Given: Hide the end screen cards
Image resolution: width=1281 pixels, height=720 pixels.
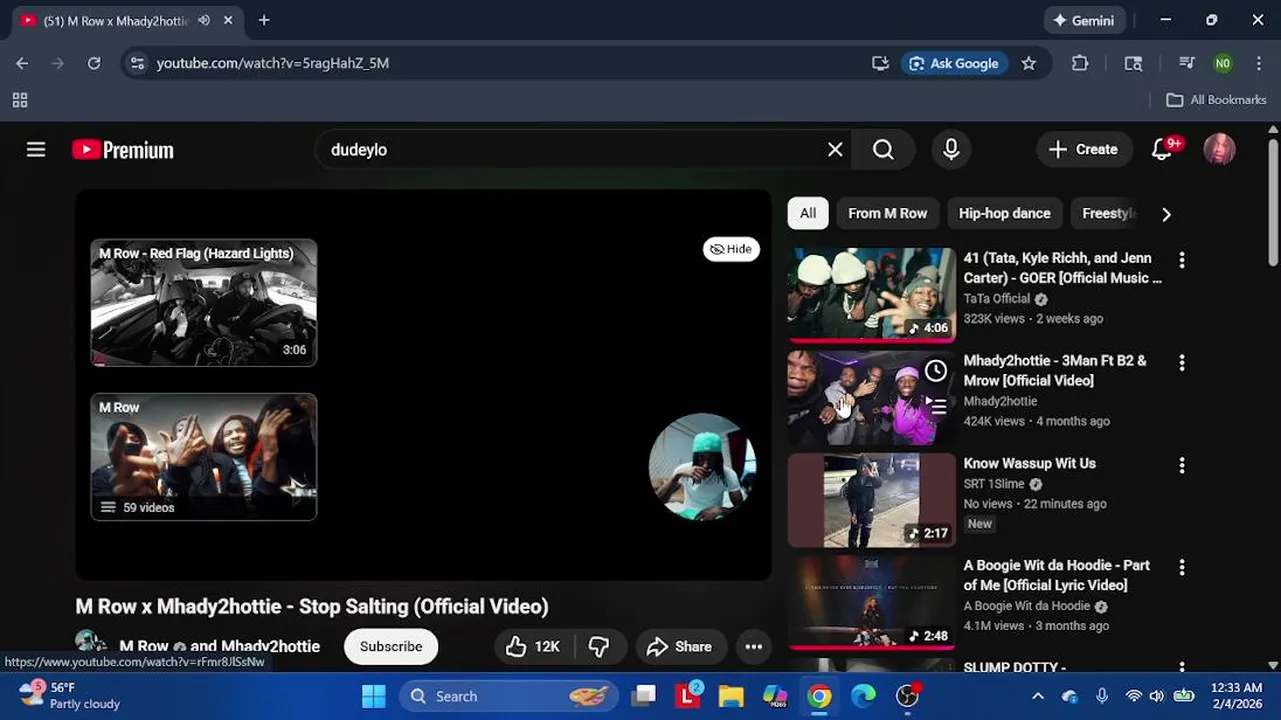Looking at the screenshot, I should click(731, 249).
